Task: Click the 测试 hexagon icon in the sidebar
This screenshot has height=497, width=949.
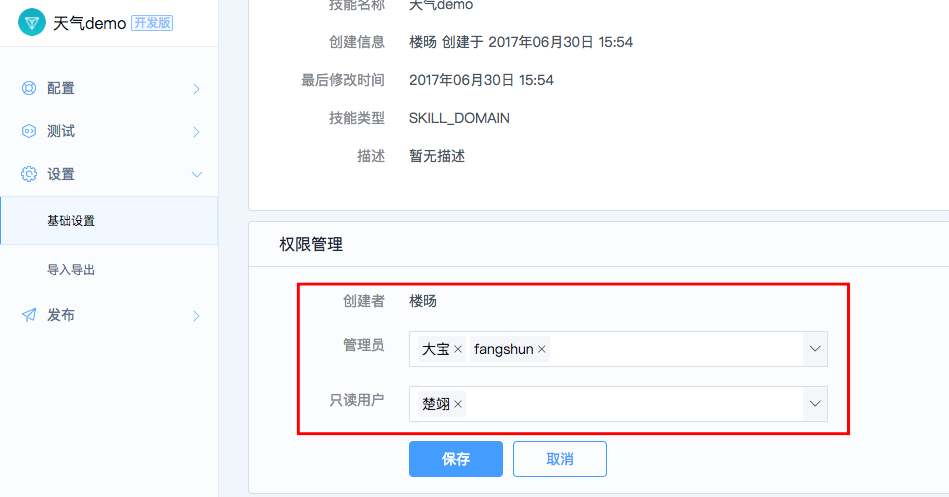Action: pos(28,131)
